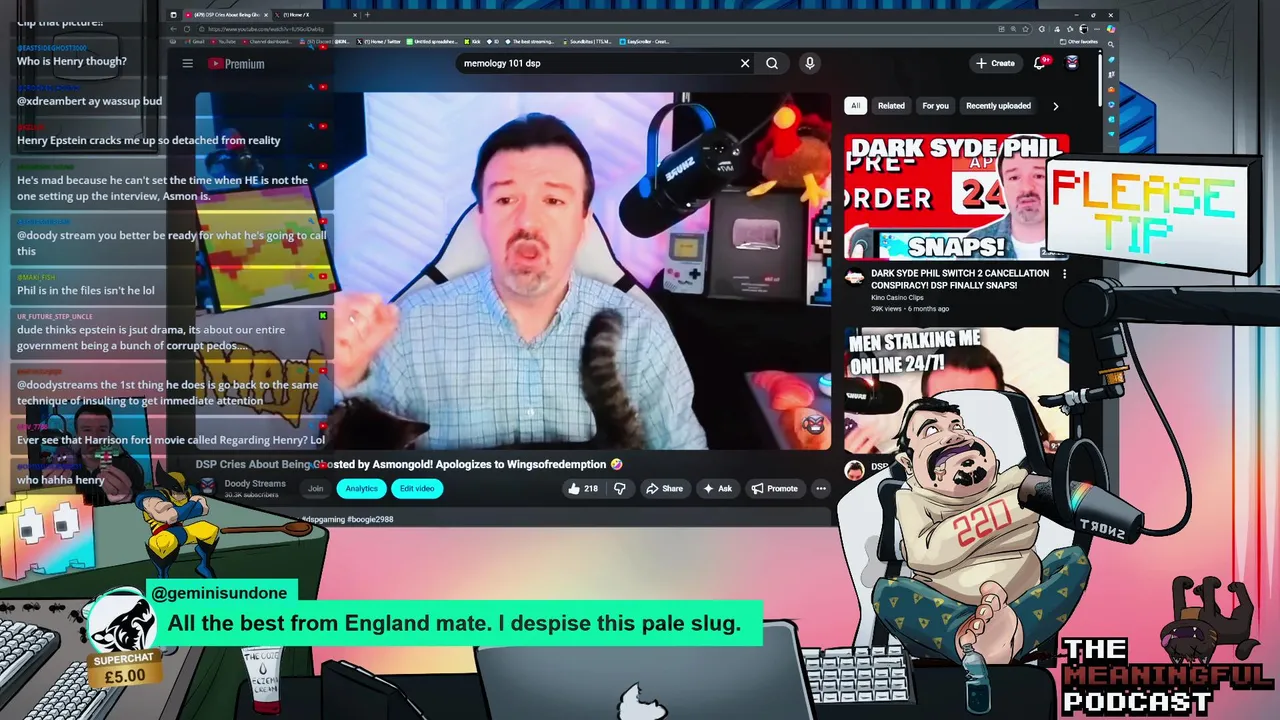Viewport: 1280px width, 720px height.
Task: Clear the search text with the X
Action: [x=745, y=63]
